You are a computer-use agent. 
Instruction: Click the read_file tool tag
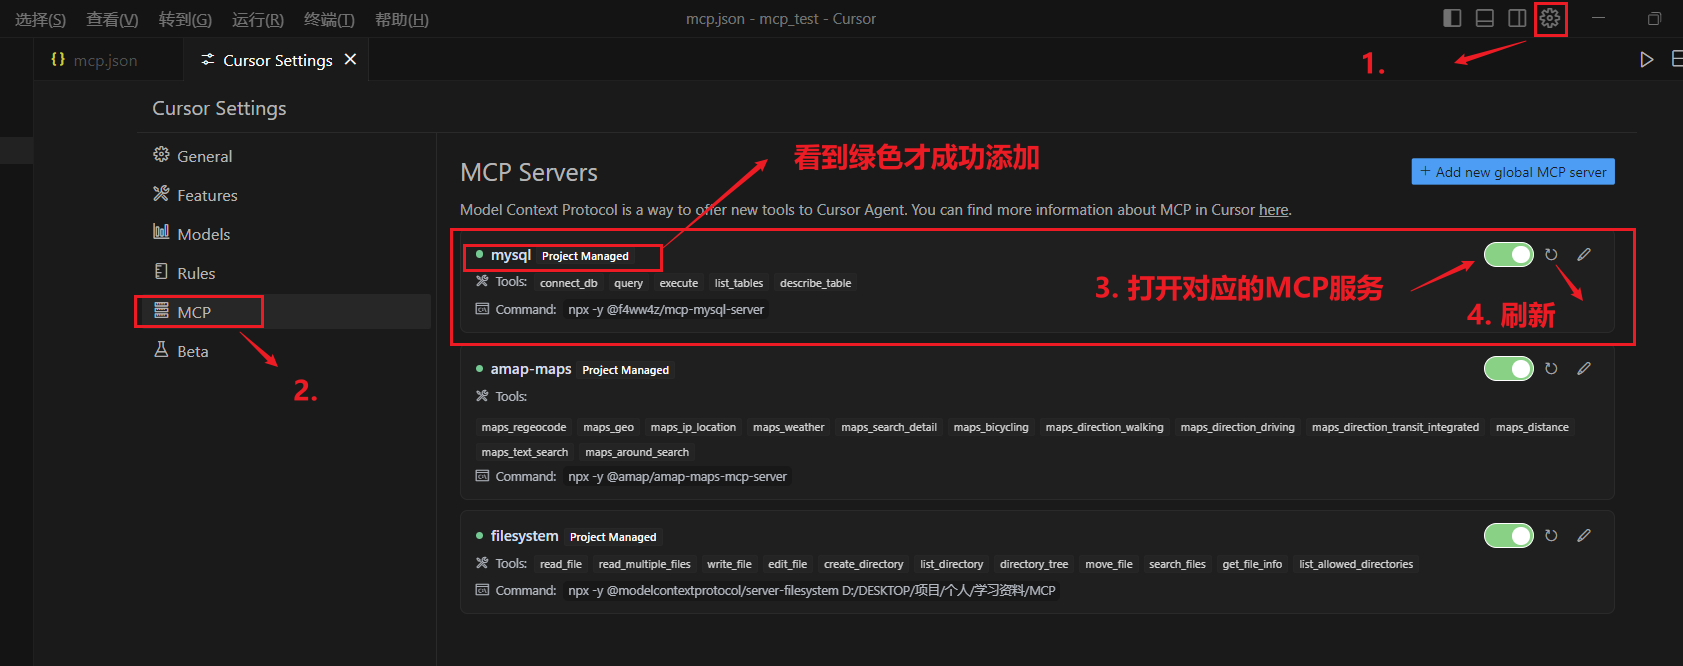pos(561,564)
